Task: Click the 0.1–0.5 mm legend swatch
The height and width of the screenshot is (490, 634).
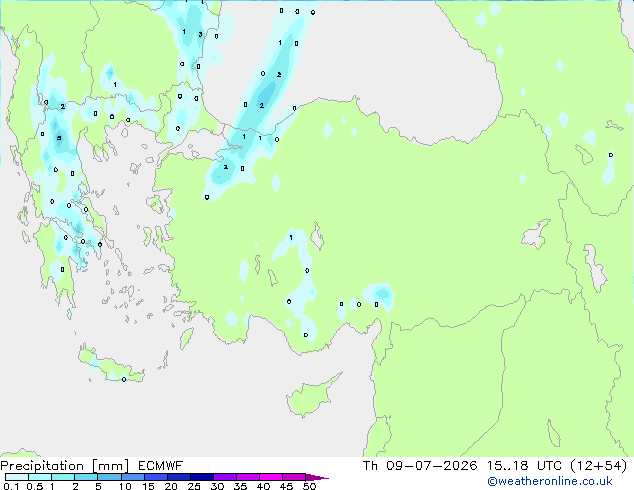Action: 17,477
